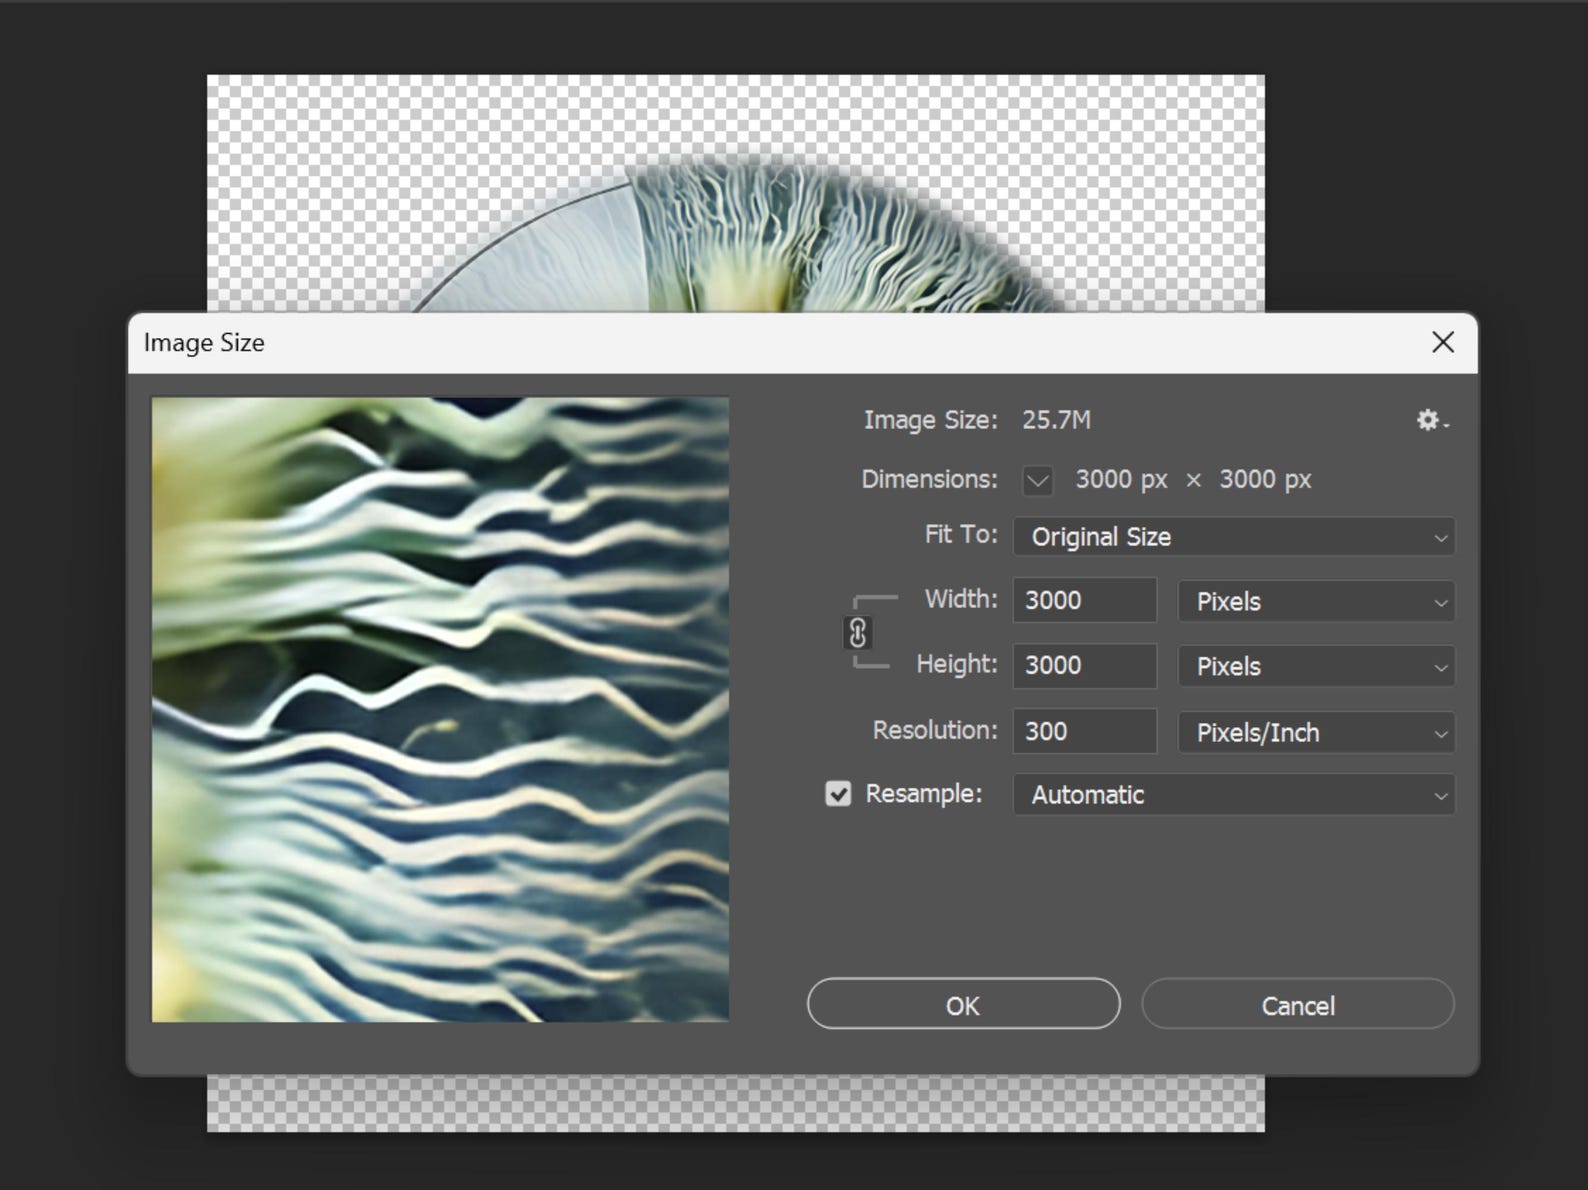Open the Height units dropdown
The image size is (1588, 1190).
click(1316, 667)
